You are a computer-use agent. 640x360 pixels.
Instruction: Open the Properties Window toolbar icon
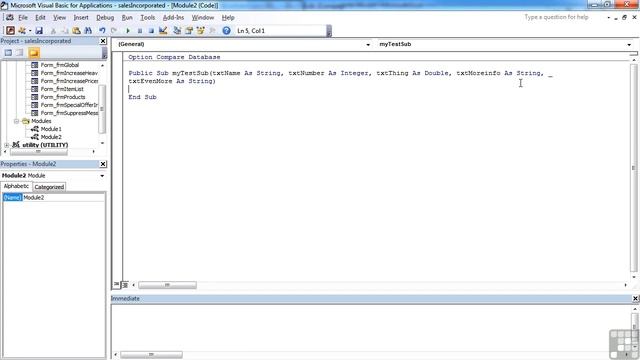pyautogui.click(x=189, y=31)
